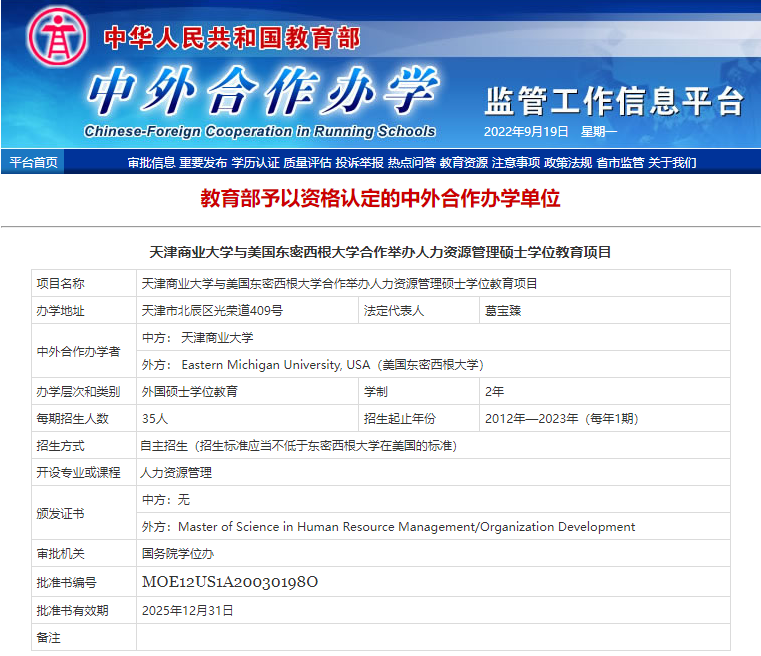
Task: Open 关于我们 navigation item
Action: tap(672, 163)
